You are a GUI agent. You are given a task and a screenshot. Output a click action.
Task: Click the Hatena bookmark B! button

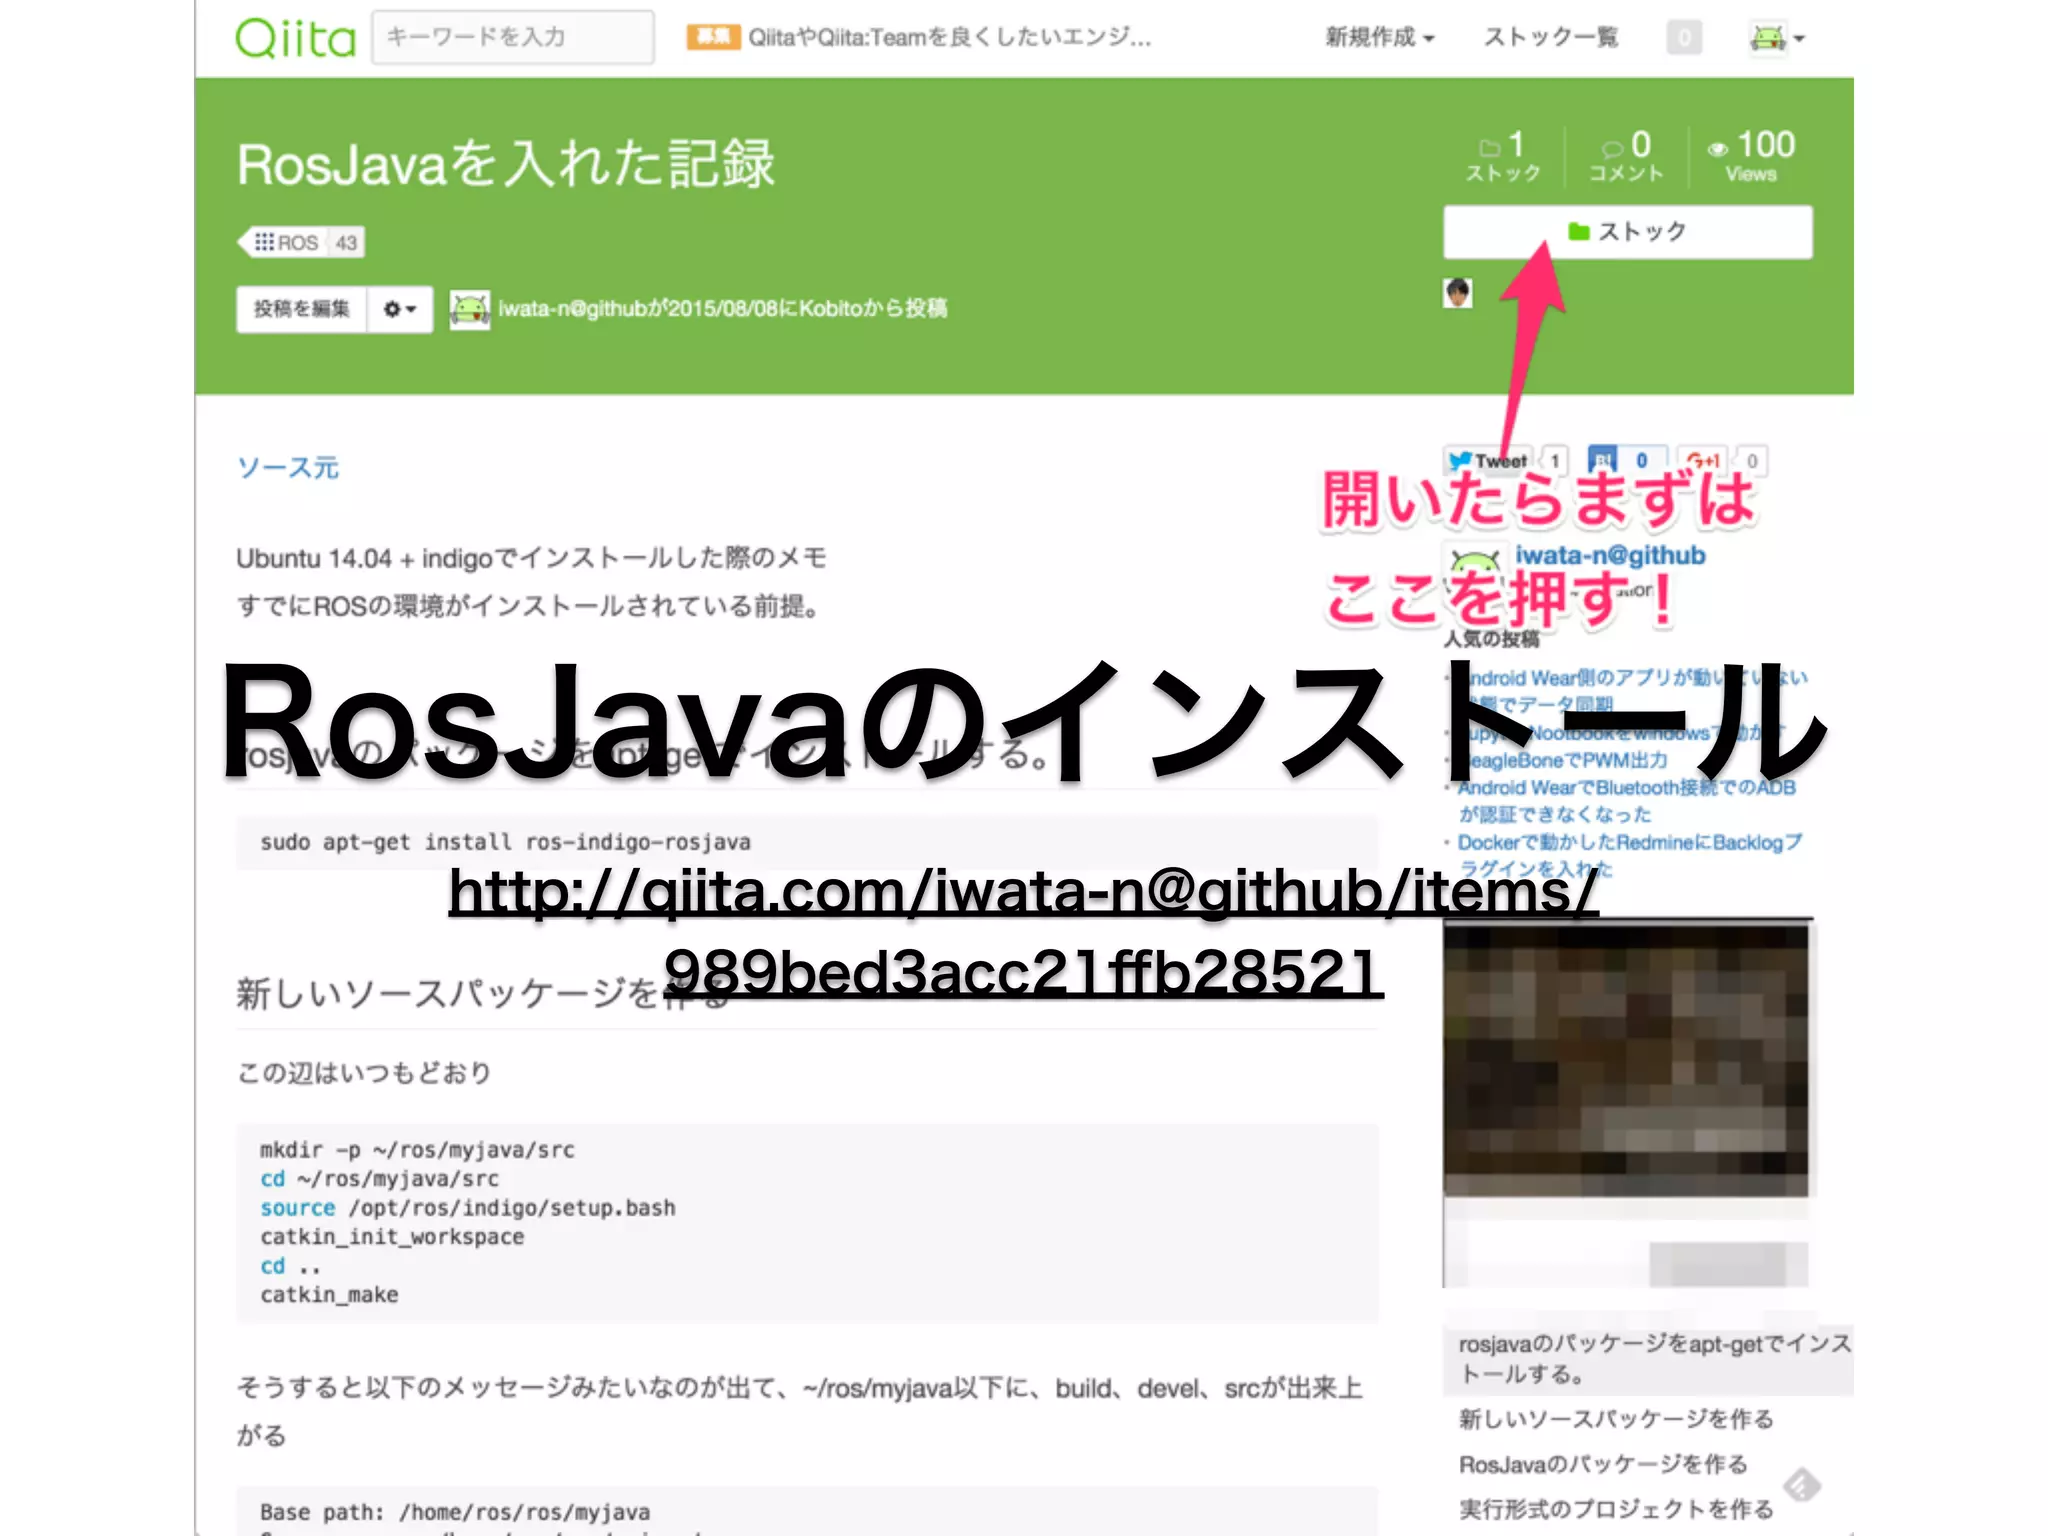tap(1603, 461)
